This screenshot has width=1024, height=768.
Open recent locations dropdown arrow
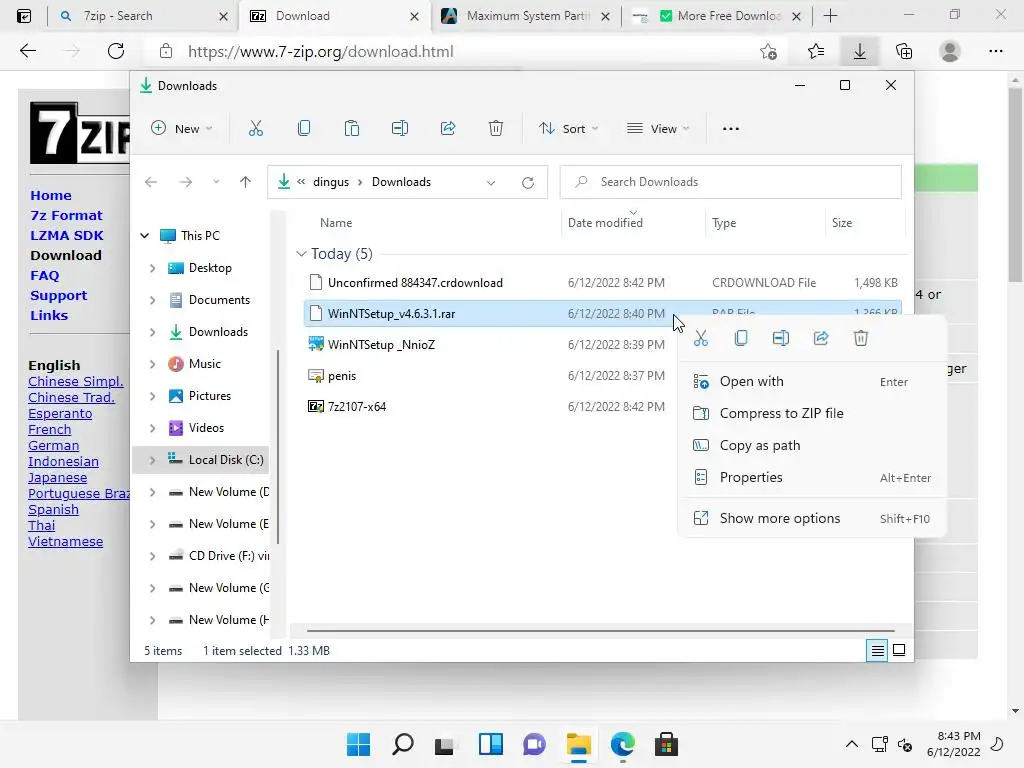click(216, 182)
